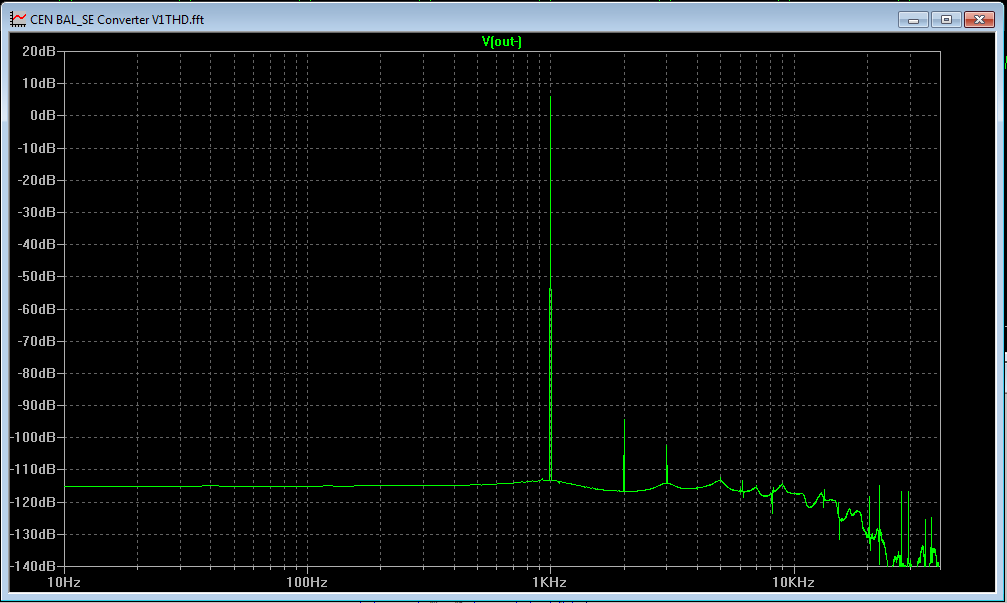Click the -60dB axis label
1007x603 pixels.
(37, 309)
